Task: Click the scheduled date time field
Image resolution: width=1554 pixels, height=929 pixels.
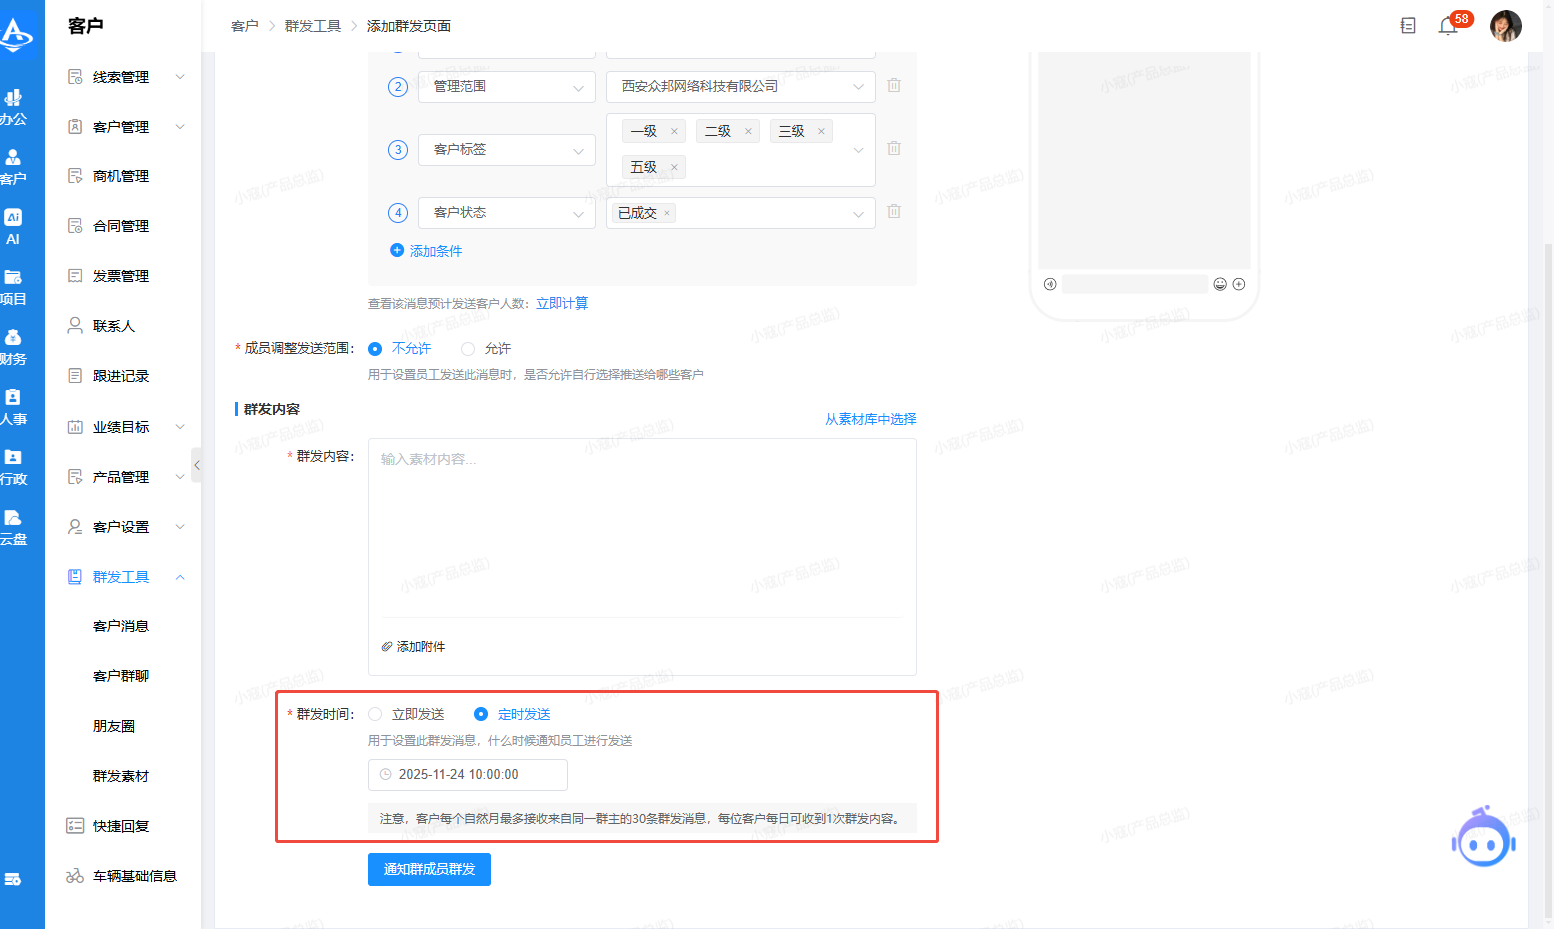Action: click(x=467, y=775)
